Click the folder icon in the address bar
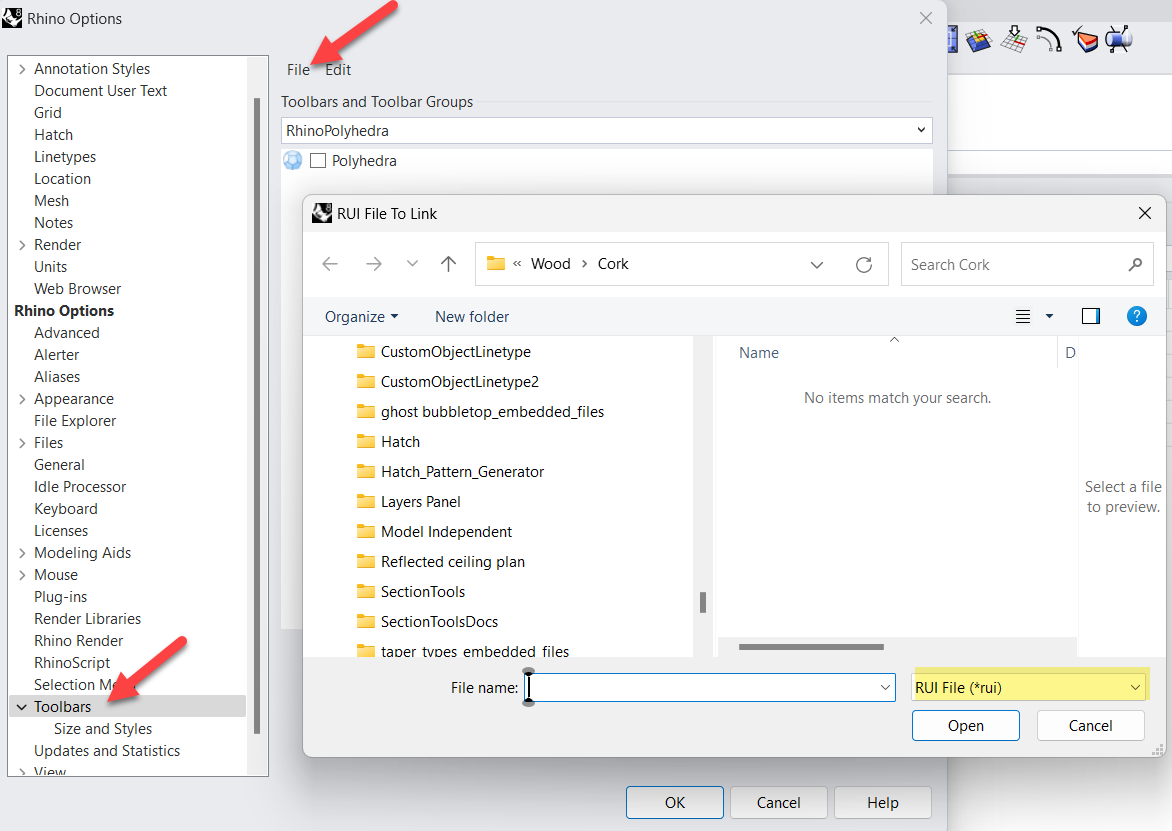Screen dimensions: 1172x831 point(496,263)
